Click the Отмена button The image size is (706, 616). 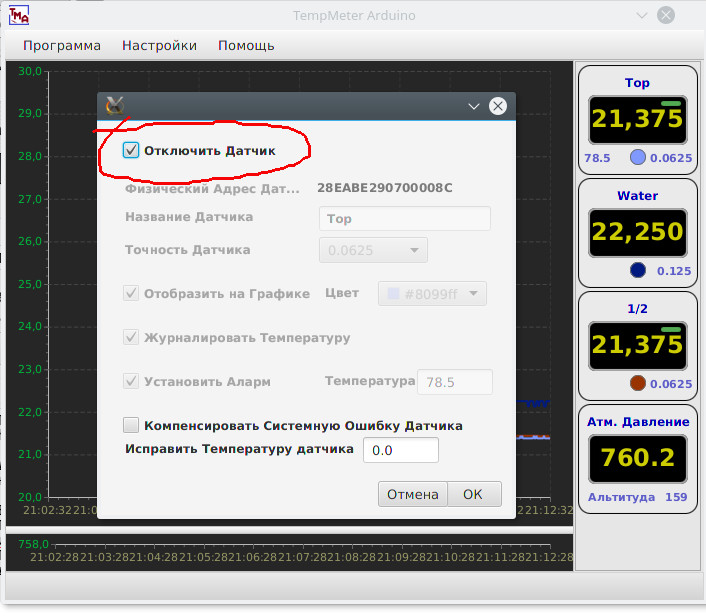[413, 494]
